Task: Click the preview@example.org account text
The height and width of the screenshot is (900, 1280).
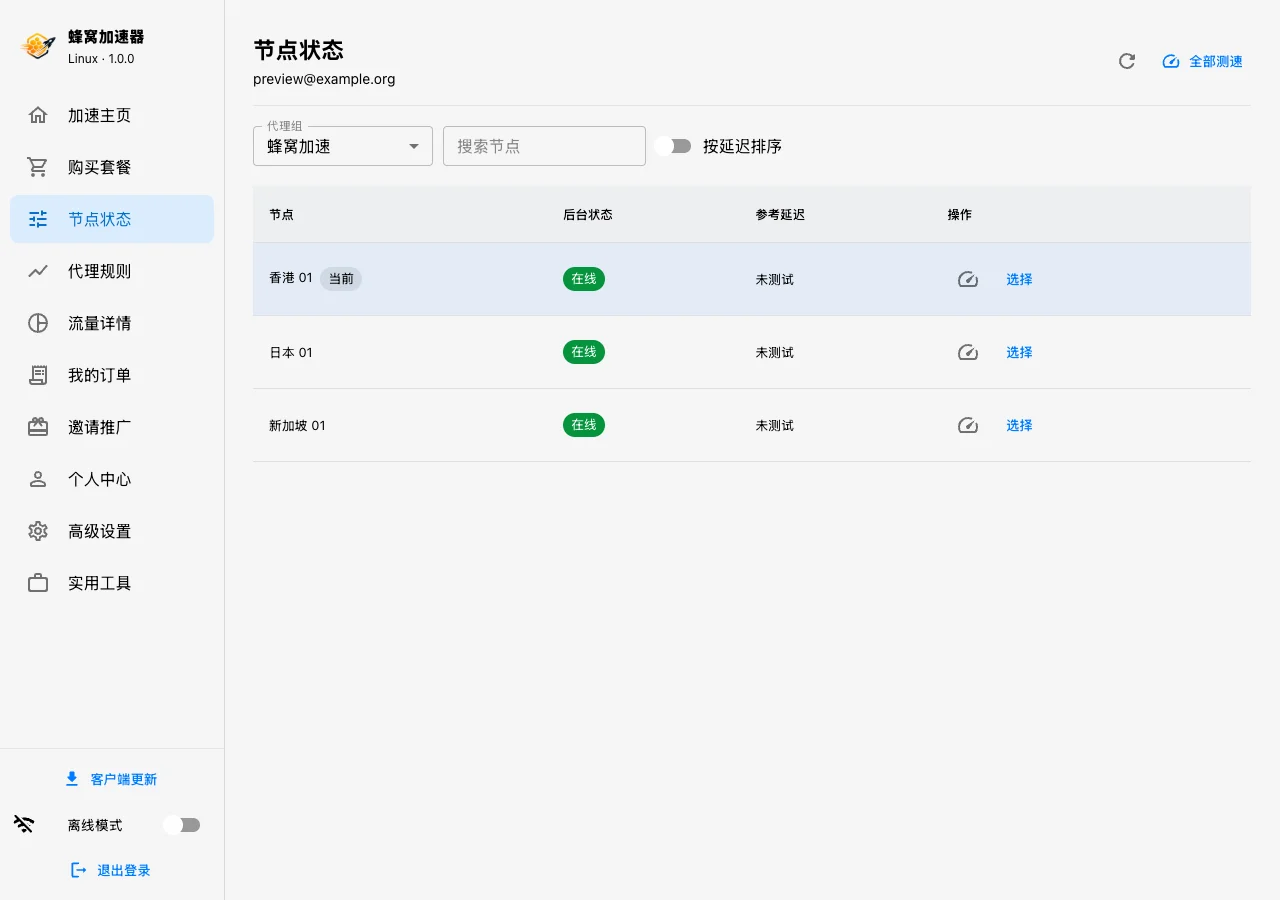Action: click(324, 79)
